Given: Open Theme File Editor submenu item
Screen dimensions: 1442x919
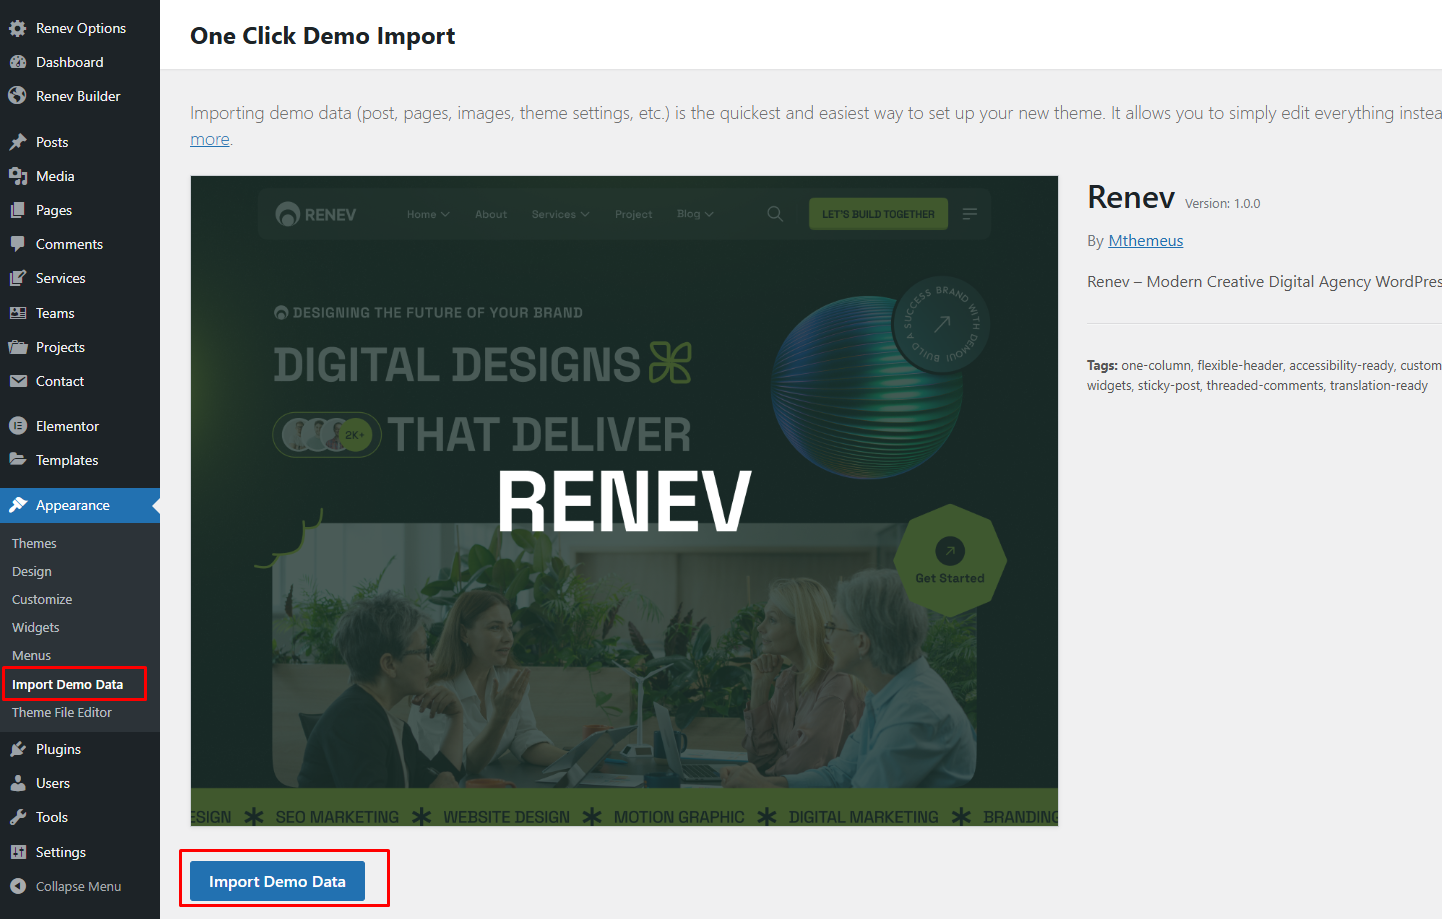Looking at the screenshot, I should click(x=62, y=712).
